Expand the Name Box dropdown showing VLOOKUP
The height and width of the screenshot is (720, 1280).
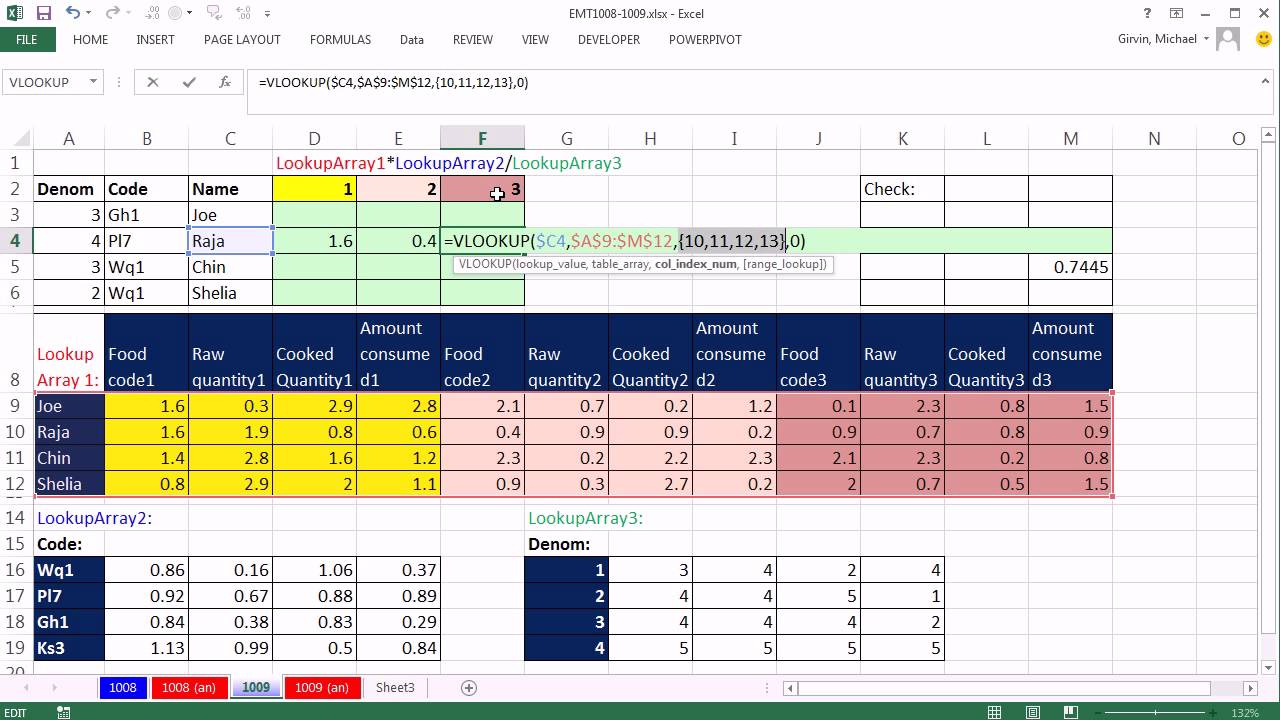point(93,83)
